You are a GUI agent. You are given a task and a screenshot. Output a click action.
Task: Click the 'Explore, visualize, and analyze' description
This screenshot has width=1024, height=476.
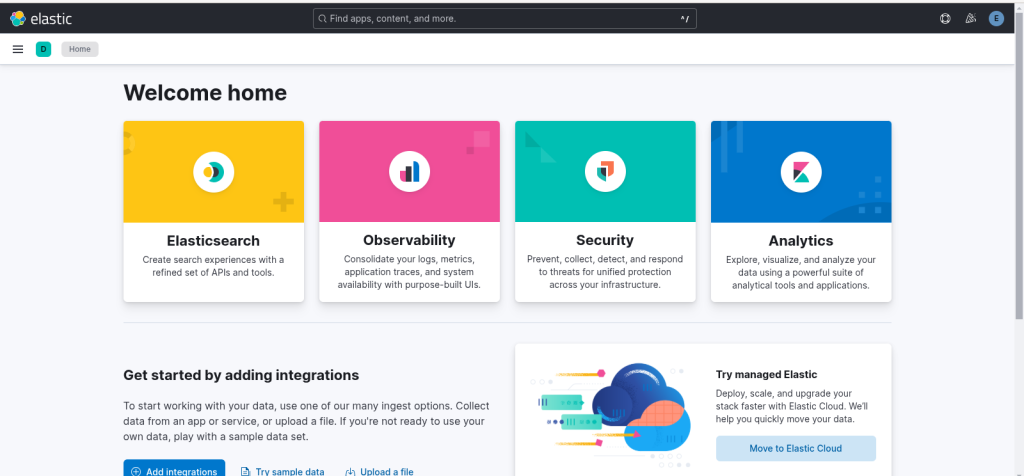point(801,272)
